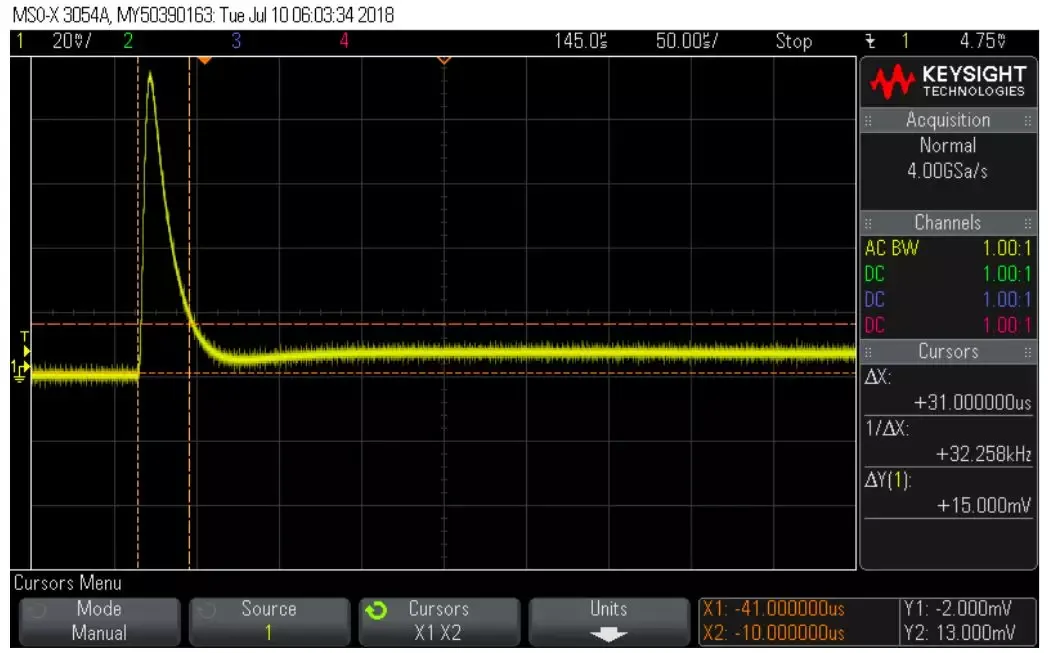Click the grip icon left of Acquisition header
The height and width of the screenshot is (653, 1048).
coord(868,120)
